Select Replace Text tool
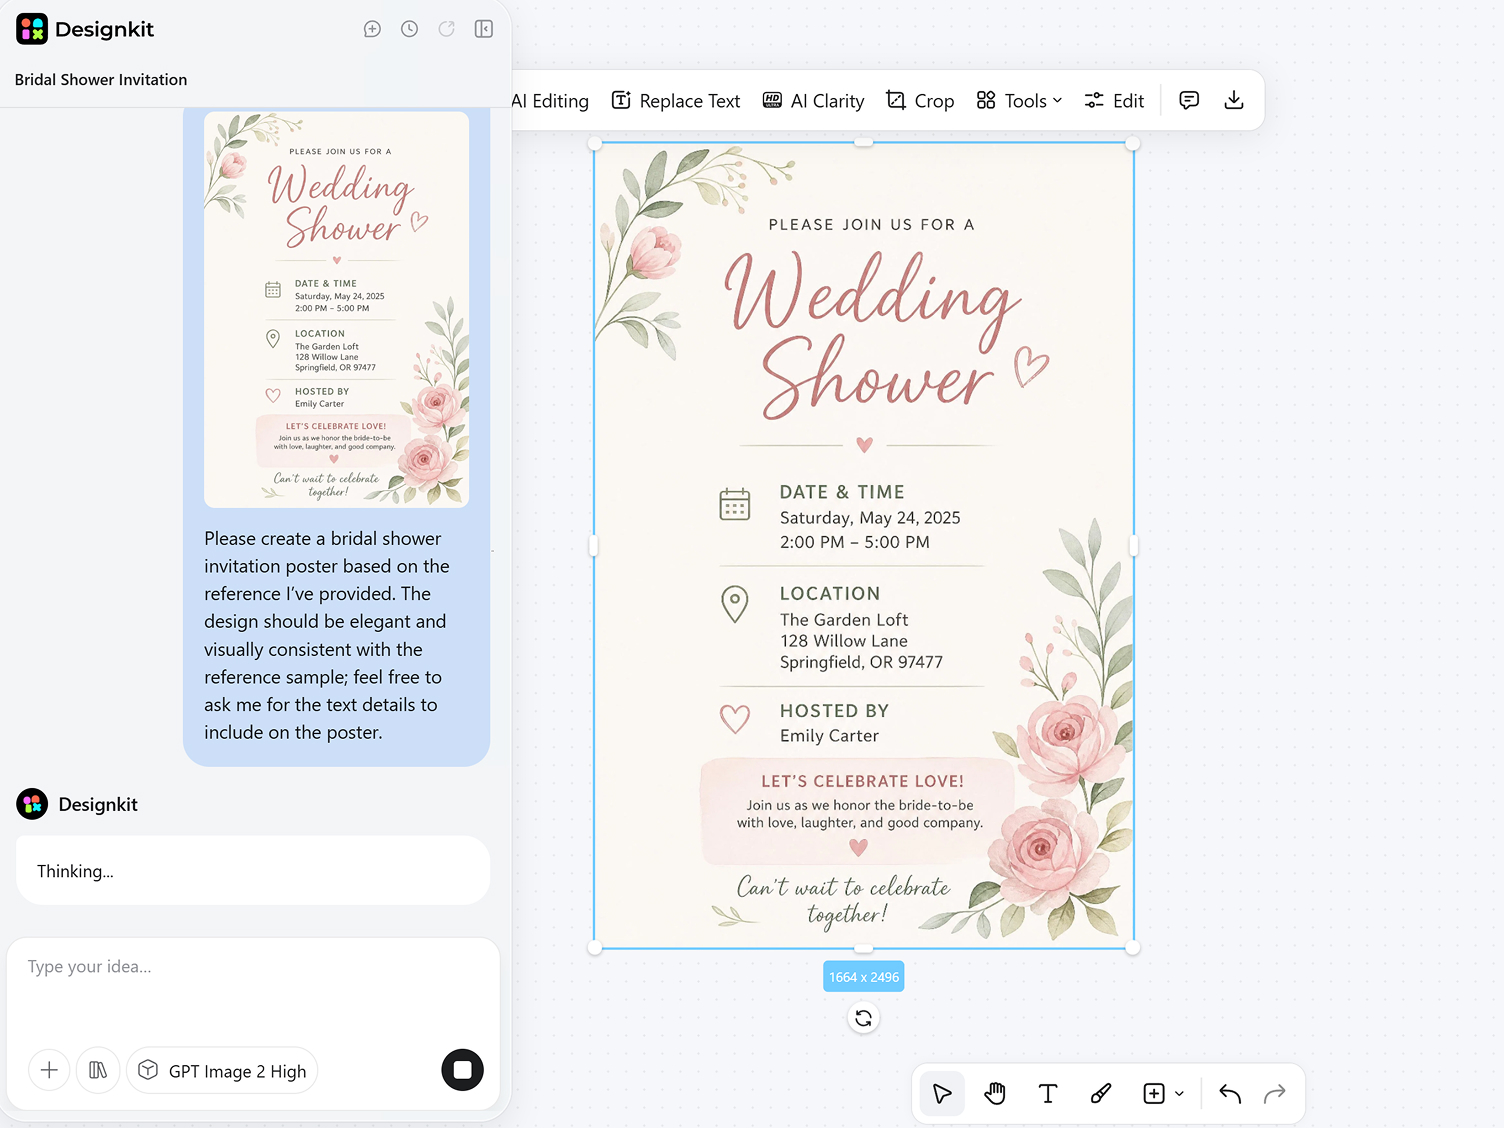 coord(676,101)
